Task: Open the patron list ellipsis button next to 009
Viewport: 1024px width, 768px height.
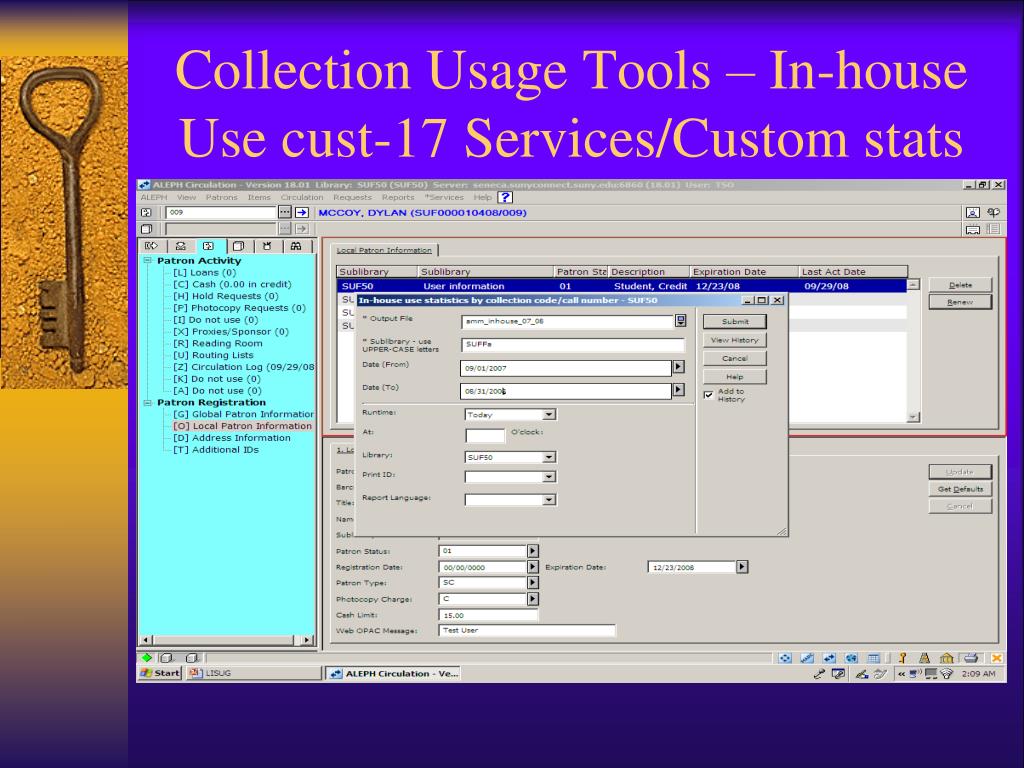Action: pos(285,212)
